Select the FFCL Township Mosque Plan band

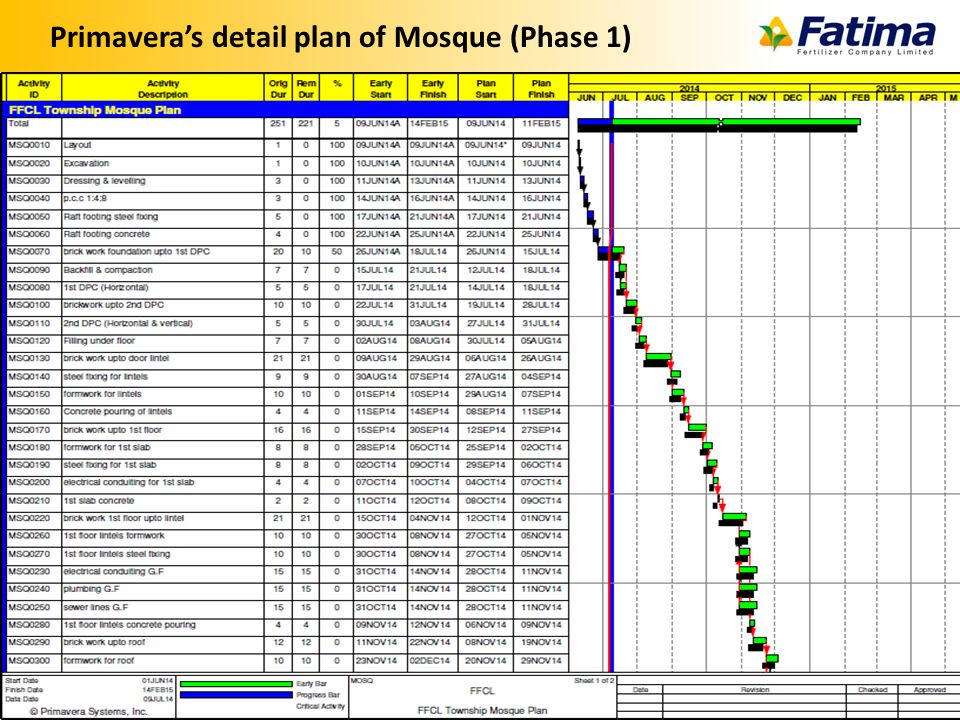[x=287, y=110]
